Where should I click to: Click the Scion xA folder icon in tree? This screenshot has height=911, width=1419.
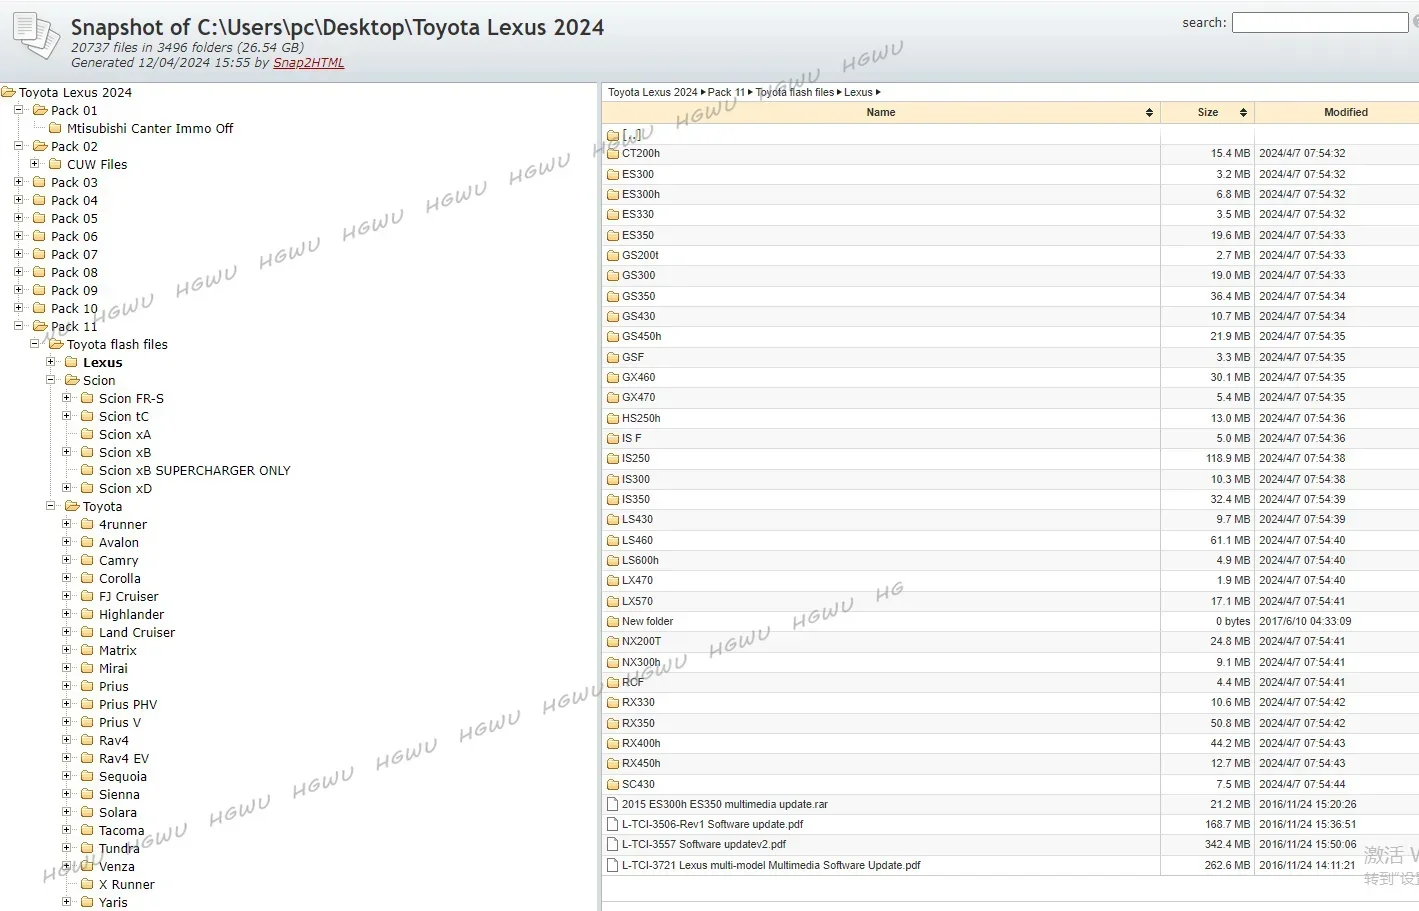tap(87, 434)
